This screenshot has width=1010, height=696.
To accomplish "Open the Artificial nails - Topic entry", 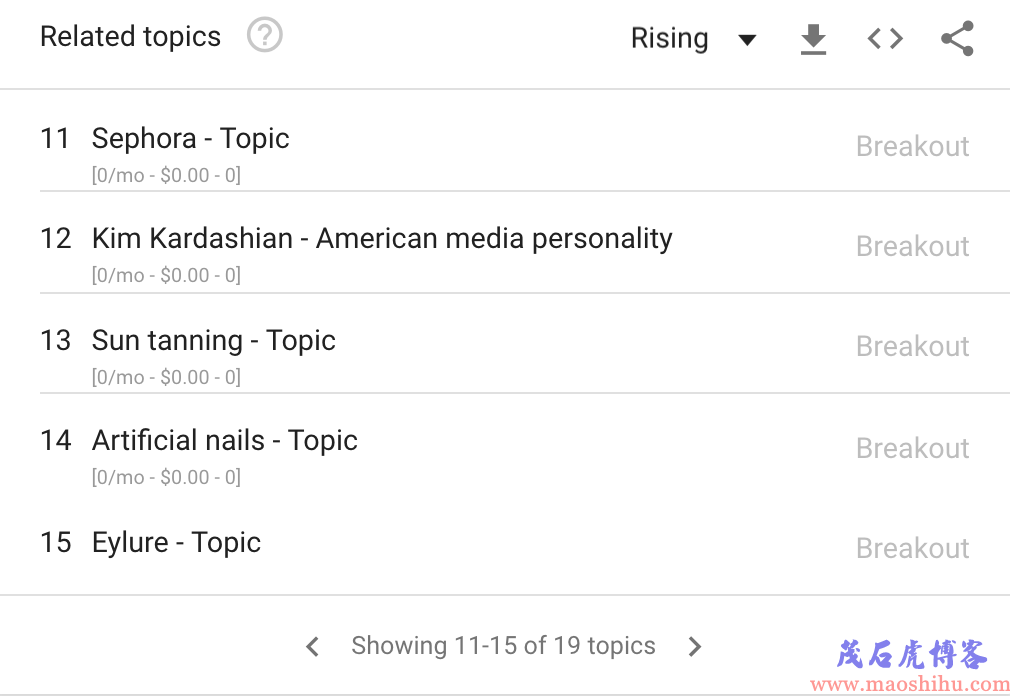I will 225,441.
